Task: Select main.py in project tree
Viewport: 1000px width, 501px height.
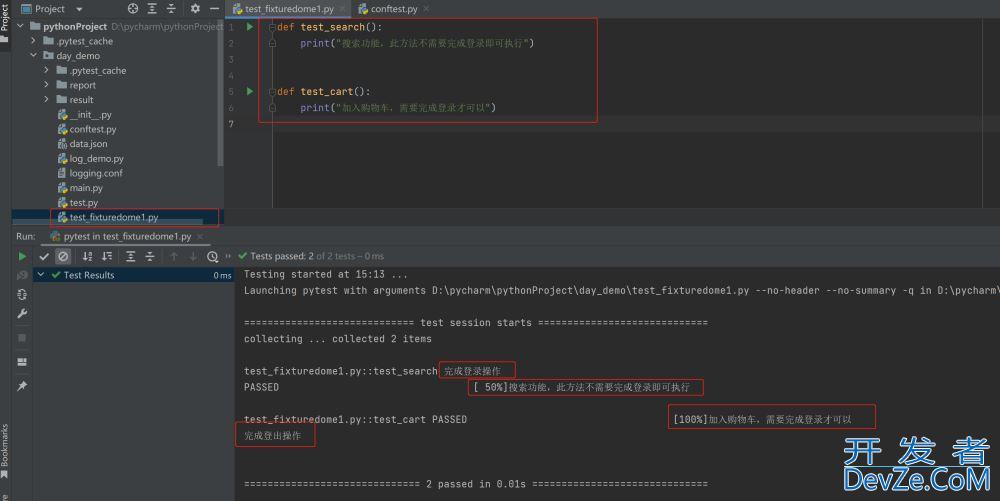Action: pyautogui.click(x=80, y=188)
